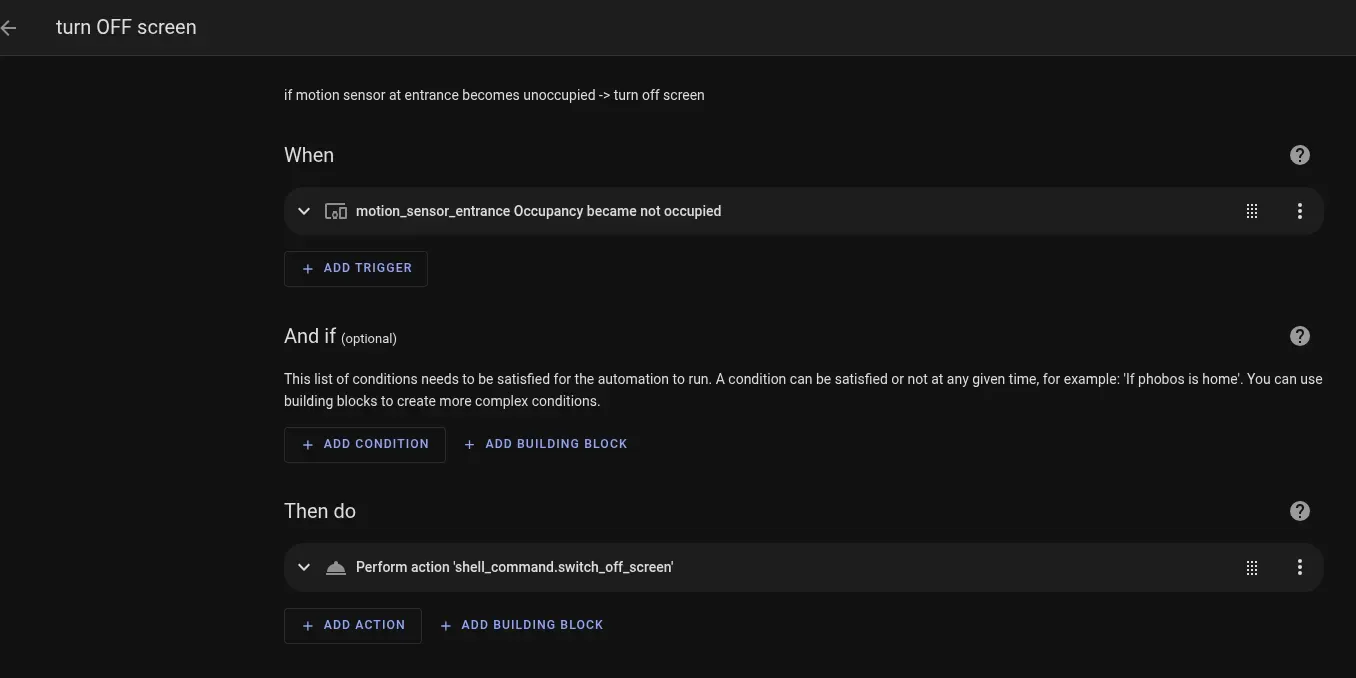Open help for the And if section
The width and height of the screenshot is (1356, 678).
tap(1299, 336)
